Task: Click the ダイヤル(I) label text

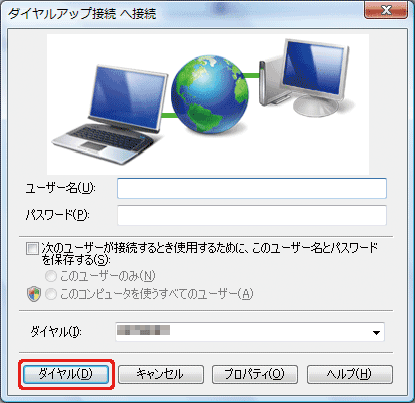Action: click(56, 332)
